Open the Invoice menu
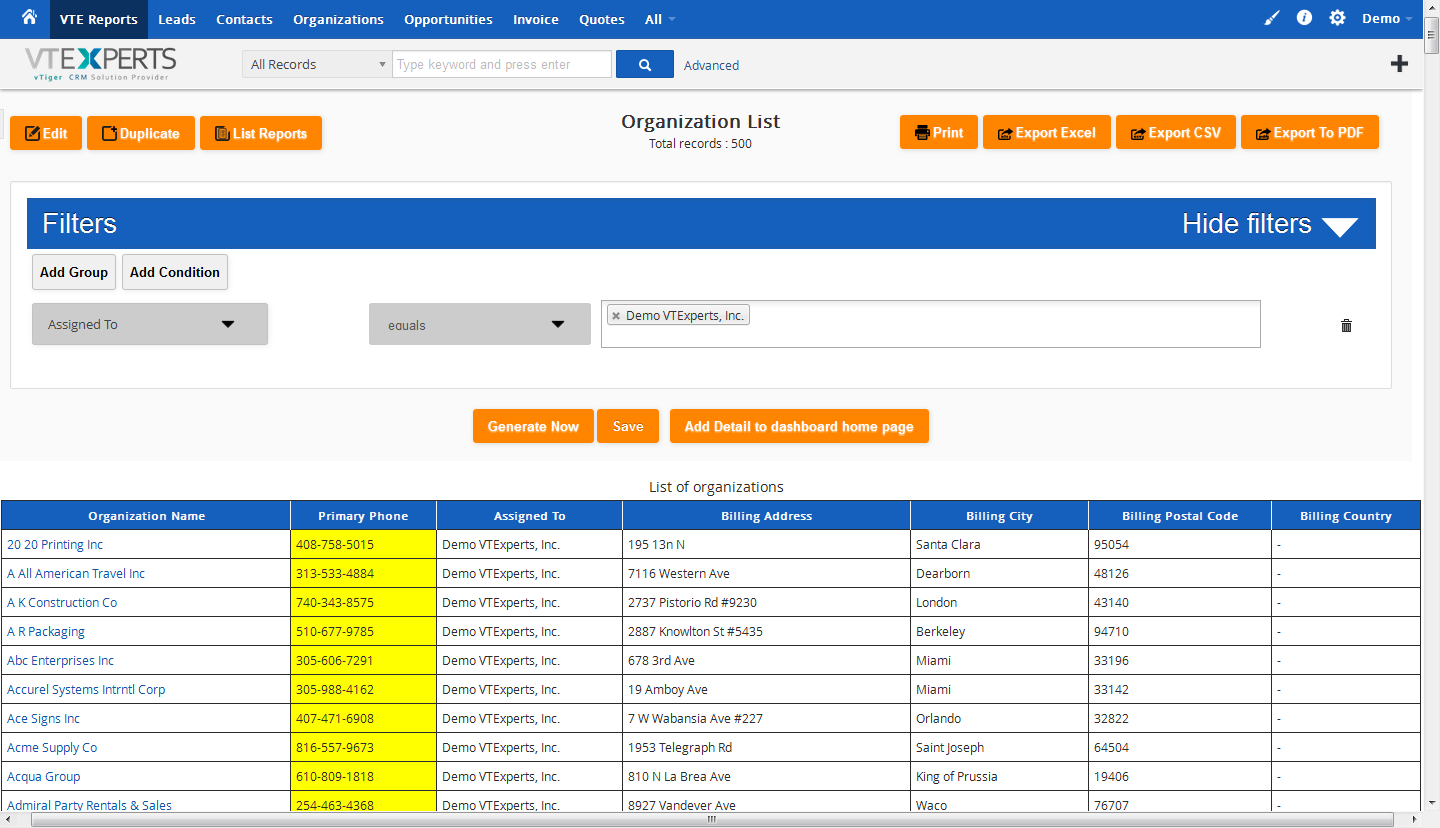The image size is (1440, 828). click(x=536, y=19)
